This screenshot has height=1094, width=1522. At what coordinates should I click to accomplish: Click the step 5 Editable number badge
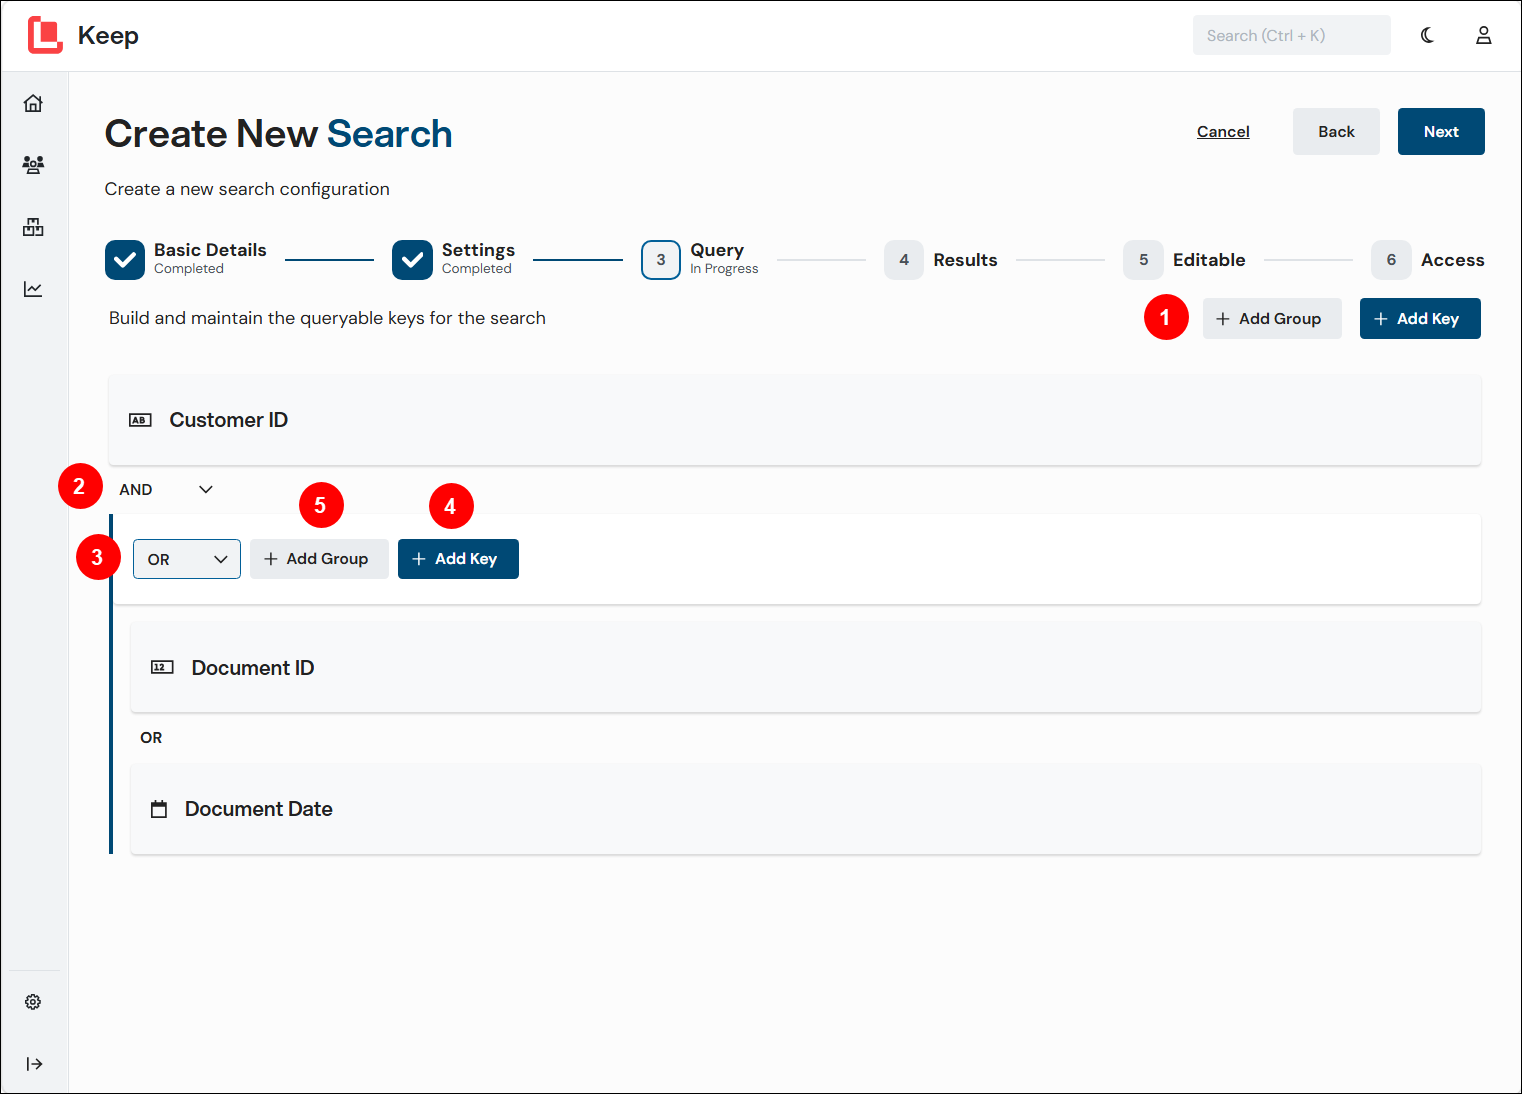1143,260
